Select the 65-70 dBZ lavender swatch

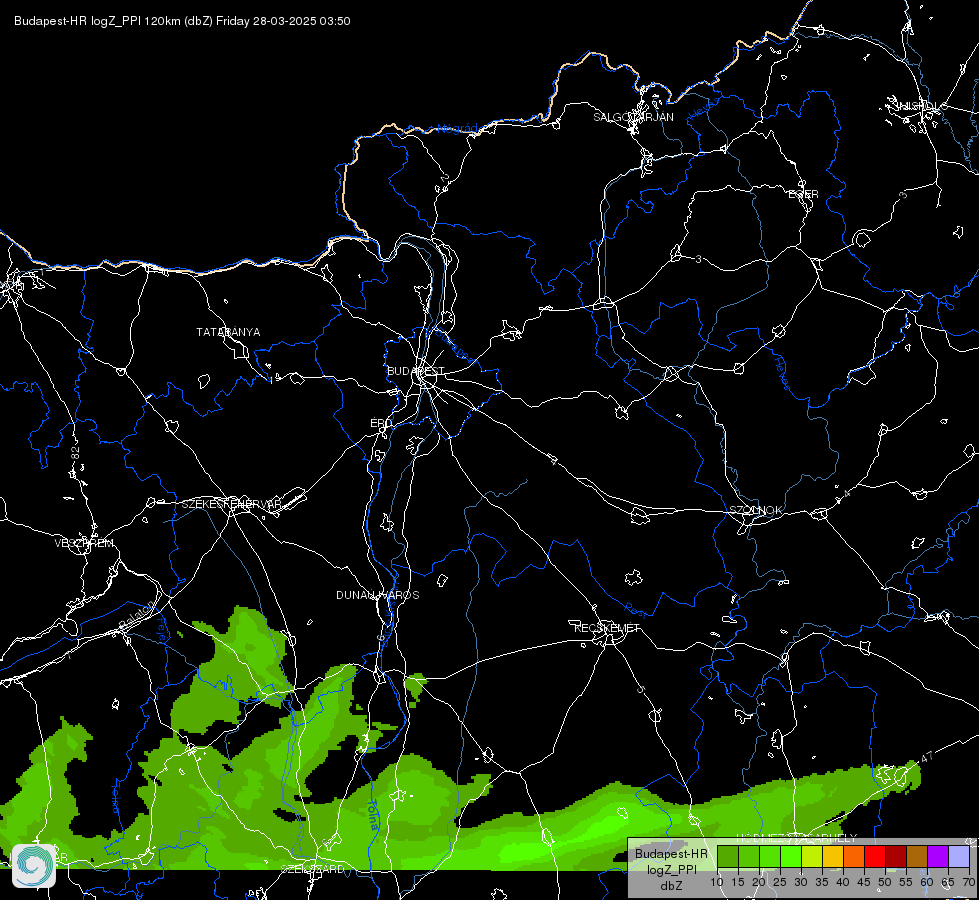[x=959, y=856]
